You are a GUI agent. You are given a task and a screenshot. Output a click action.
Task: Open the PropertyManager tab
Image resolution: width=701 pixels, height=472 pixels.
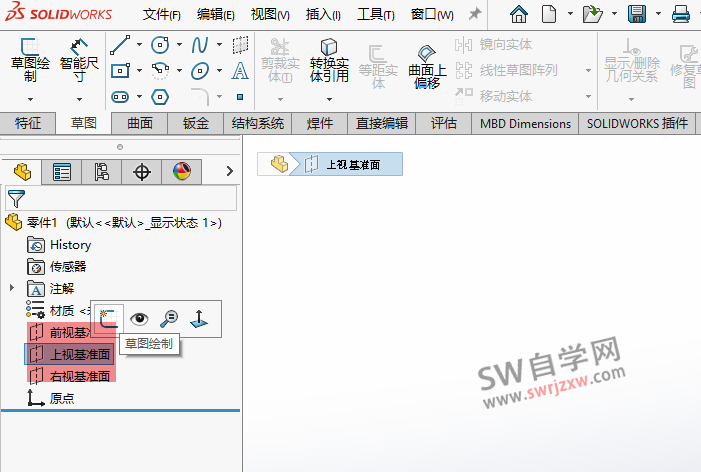click(62, 172)
